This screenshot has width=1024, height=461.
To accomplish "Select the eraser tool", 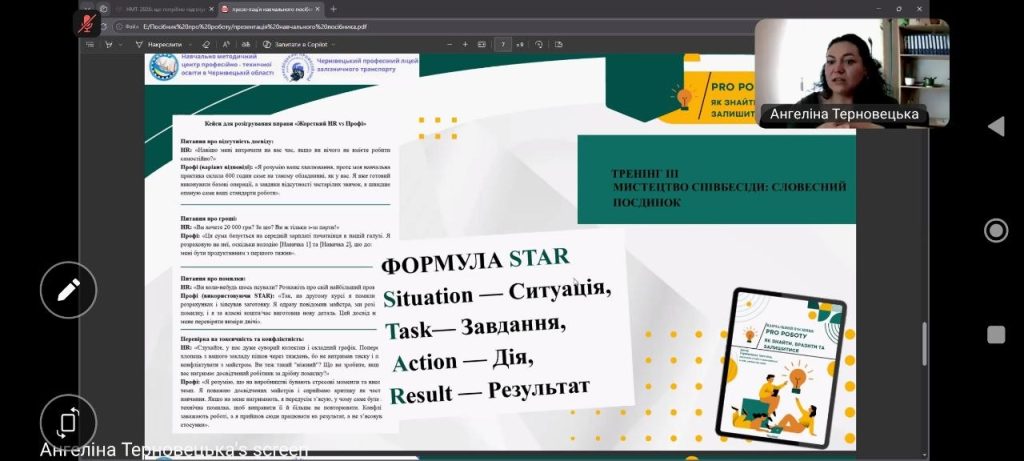I will point(206,45).
